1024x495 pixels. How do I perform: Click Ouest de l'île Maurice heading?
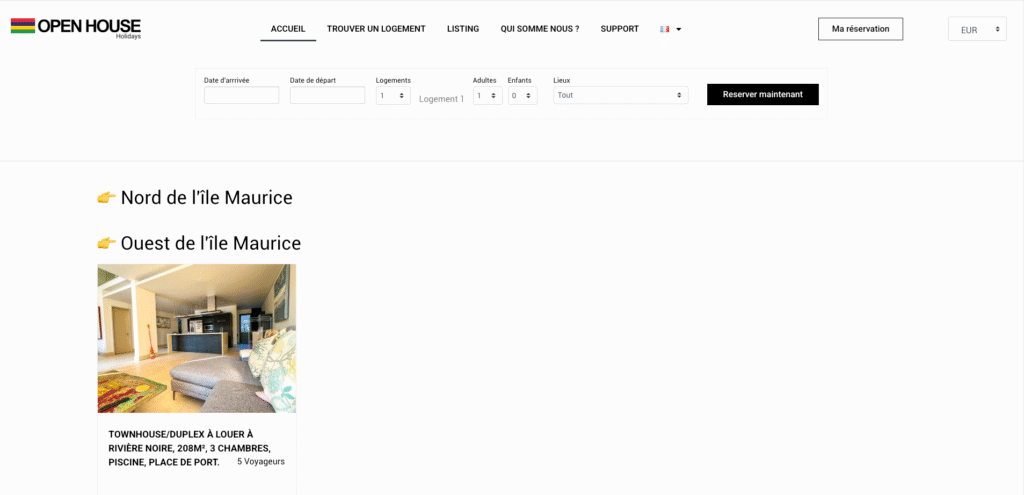pyautogui.click(x=210, y=243)
